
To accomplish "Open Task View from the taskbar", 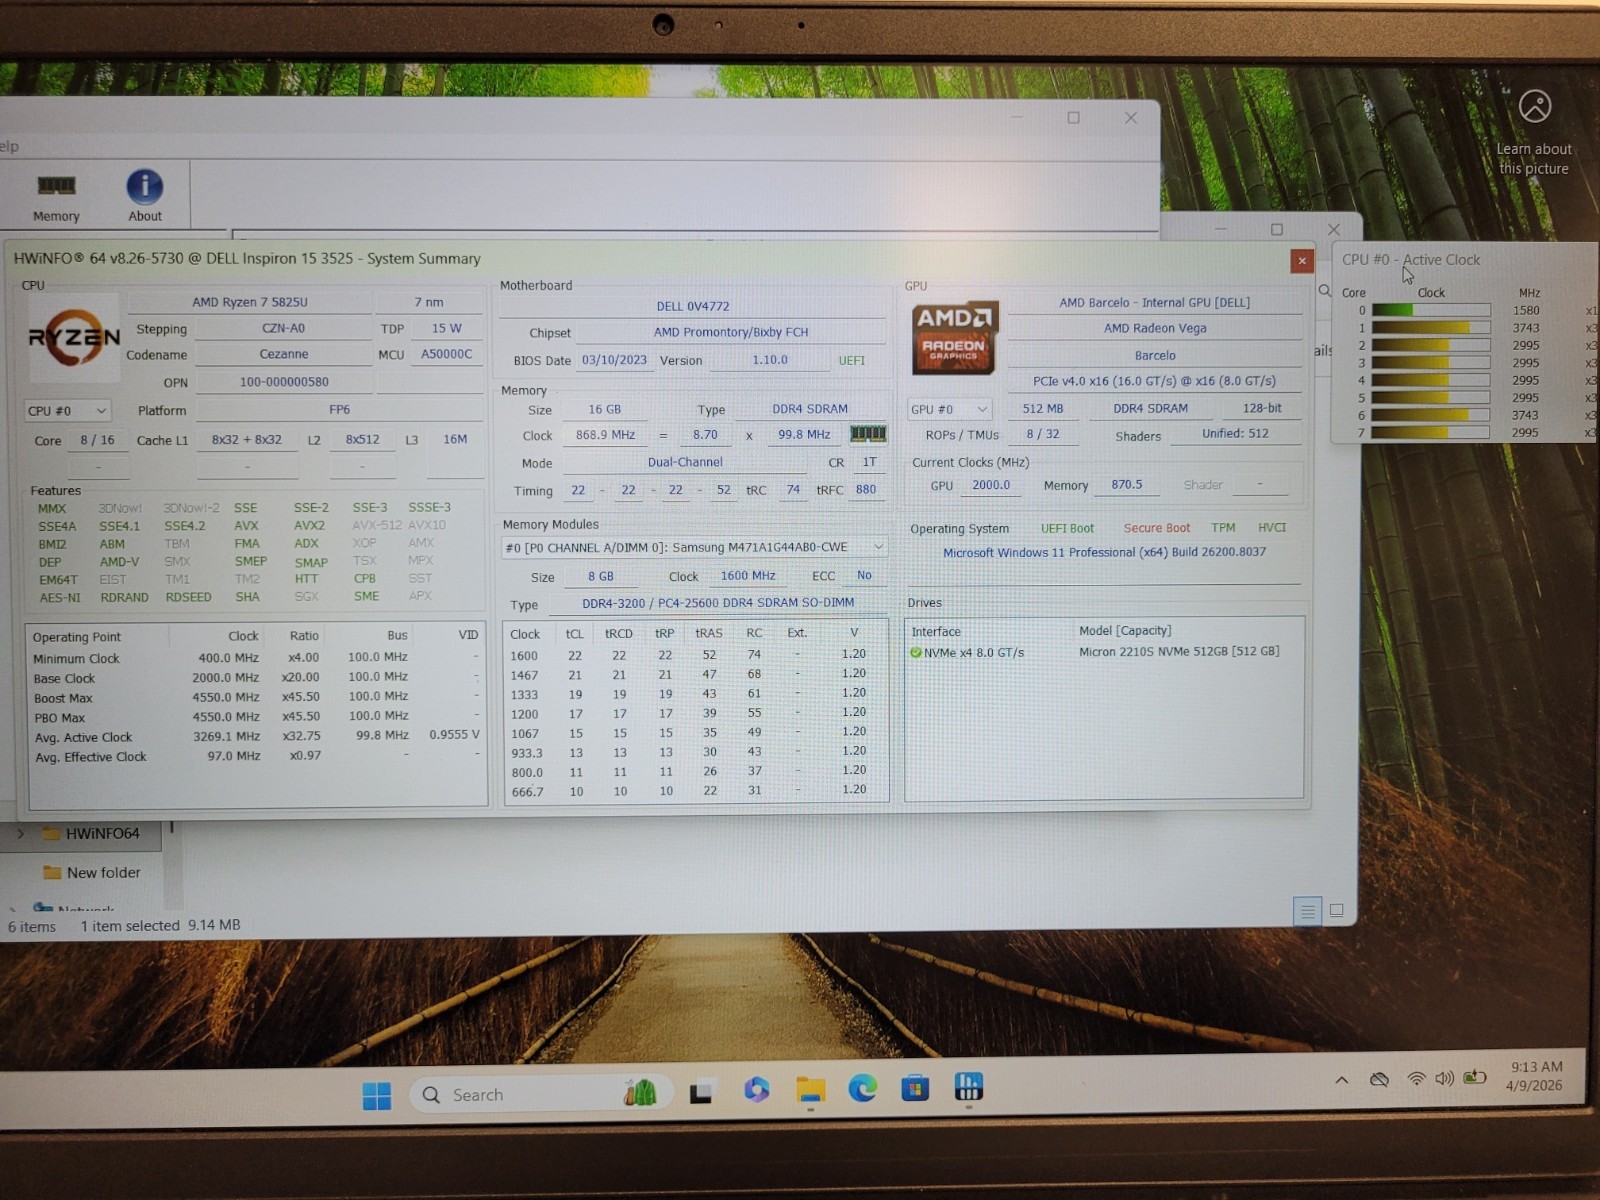I will 701,1093.
